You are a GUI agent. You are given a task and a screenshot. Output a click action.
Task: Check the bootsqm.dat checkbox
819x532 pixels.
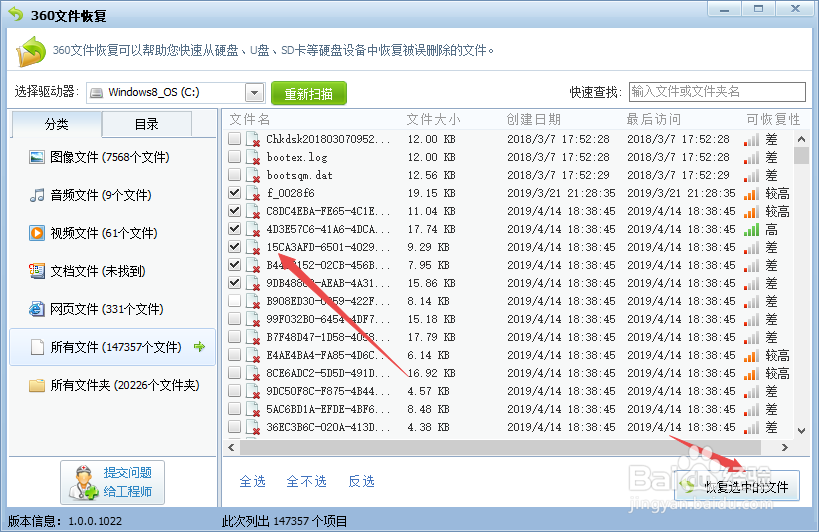pyautogui.click(x=235, y=174)
